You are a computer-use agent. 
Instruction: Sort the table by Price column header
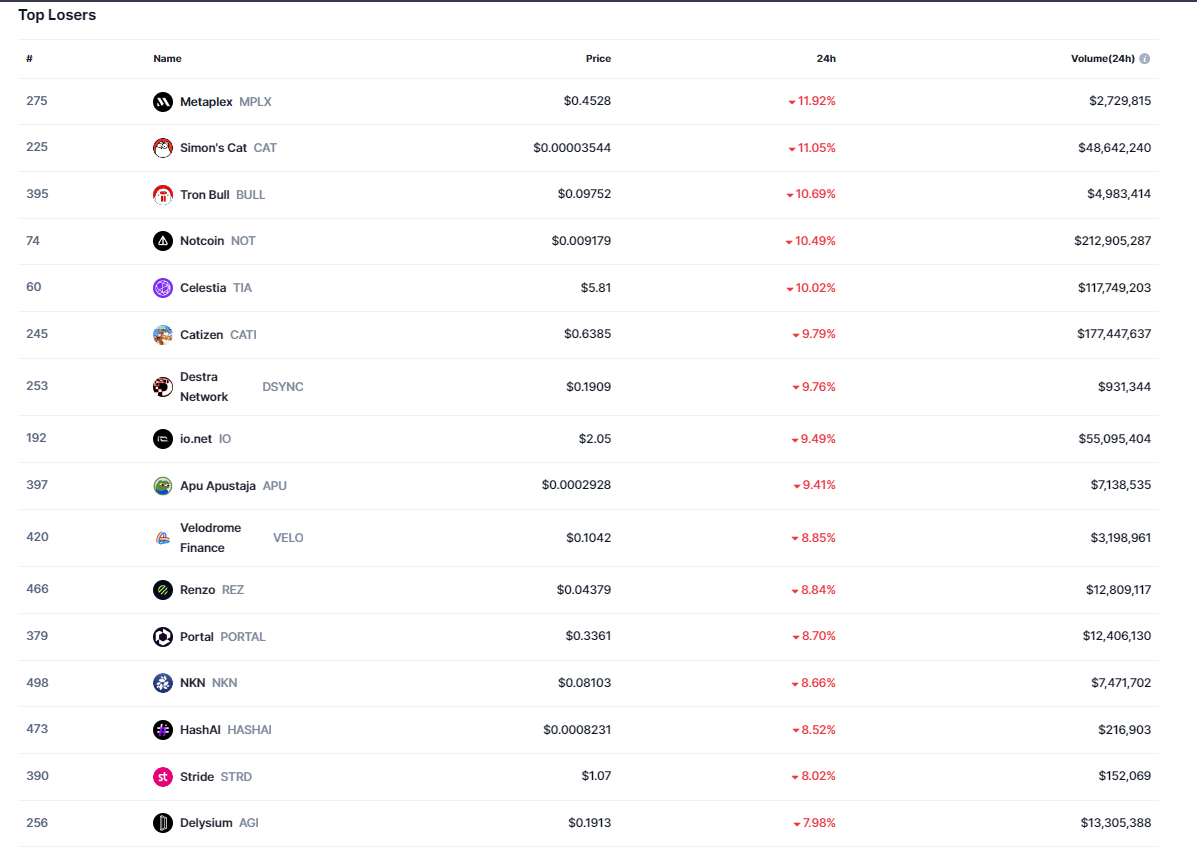598,59
